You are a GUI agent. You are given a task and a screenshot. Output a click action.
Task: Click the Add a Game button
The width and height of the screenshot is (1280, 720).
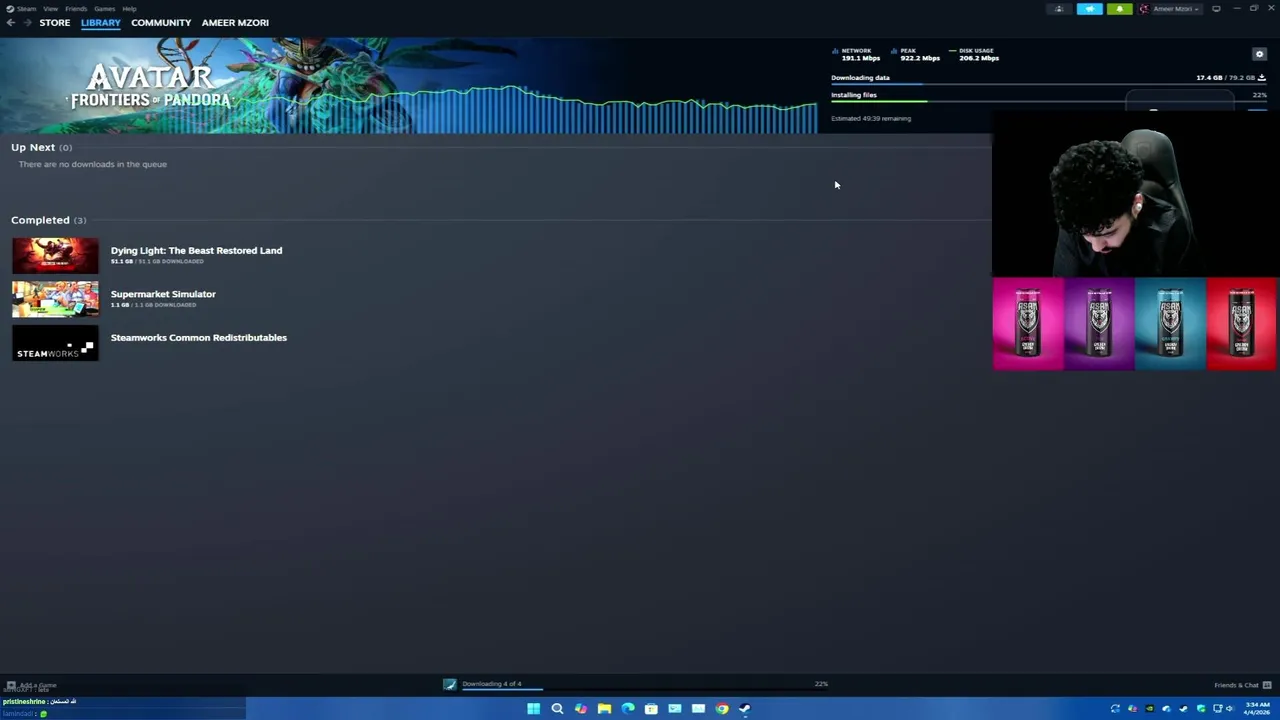[32, 685]
